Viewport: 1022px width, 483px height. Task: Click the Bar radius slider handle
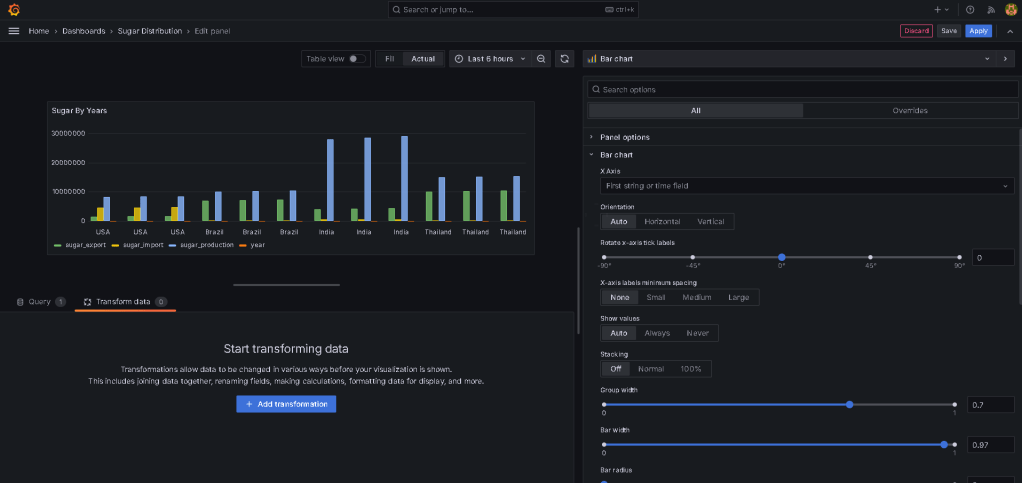coord(604,482)
